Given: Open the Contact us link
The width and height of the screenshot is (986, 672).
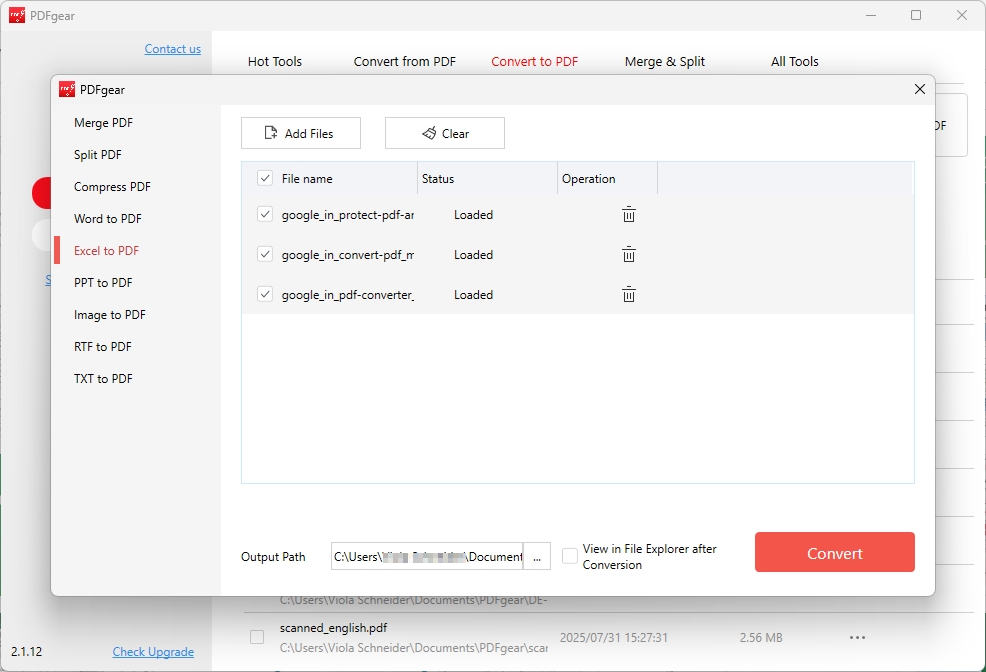Looking at the screenshot, I should pyautogui.click(x=172, y=48).
